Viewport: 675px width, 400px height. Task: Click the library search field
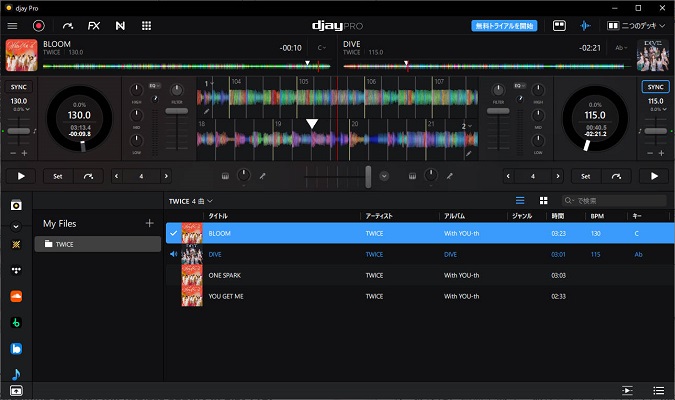point(614,201)
